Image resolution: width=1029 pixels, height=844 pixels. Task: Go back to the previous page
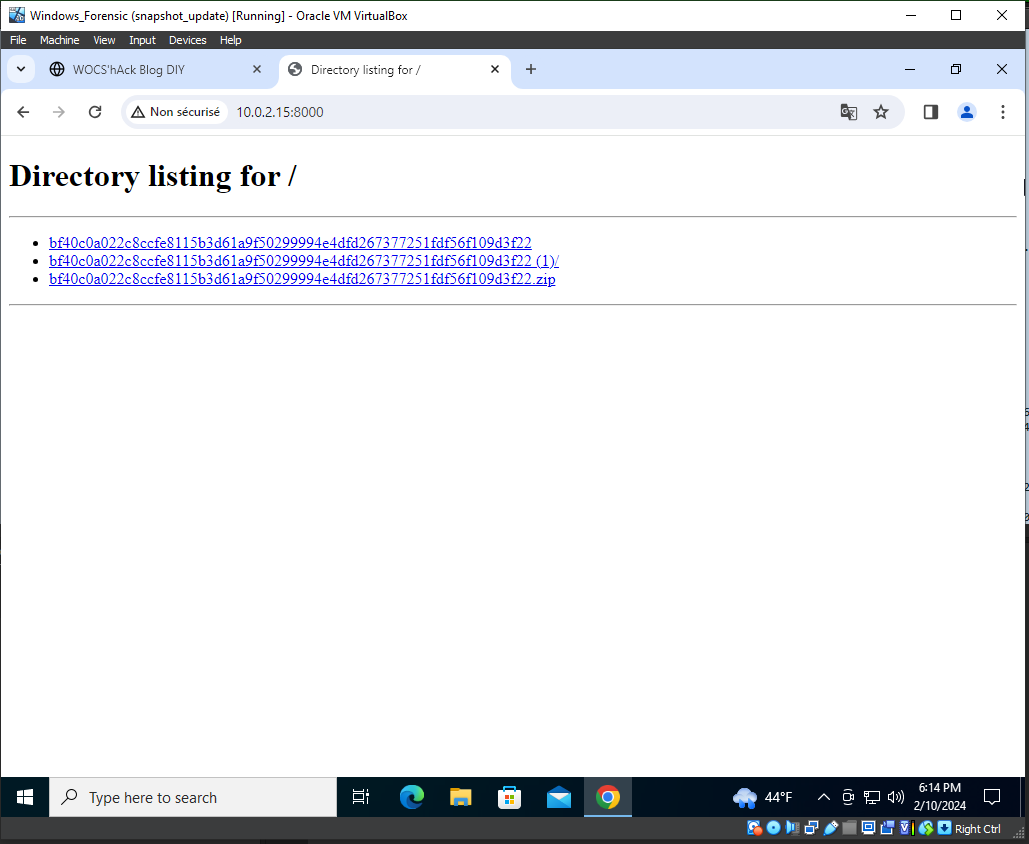pos(23,112)
